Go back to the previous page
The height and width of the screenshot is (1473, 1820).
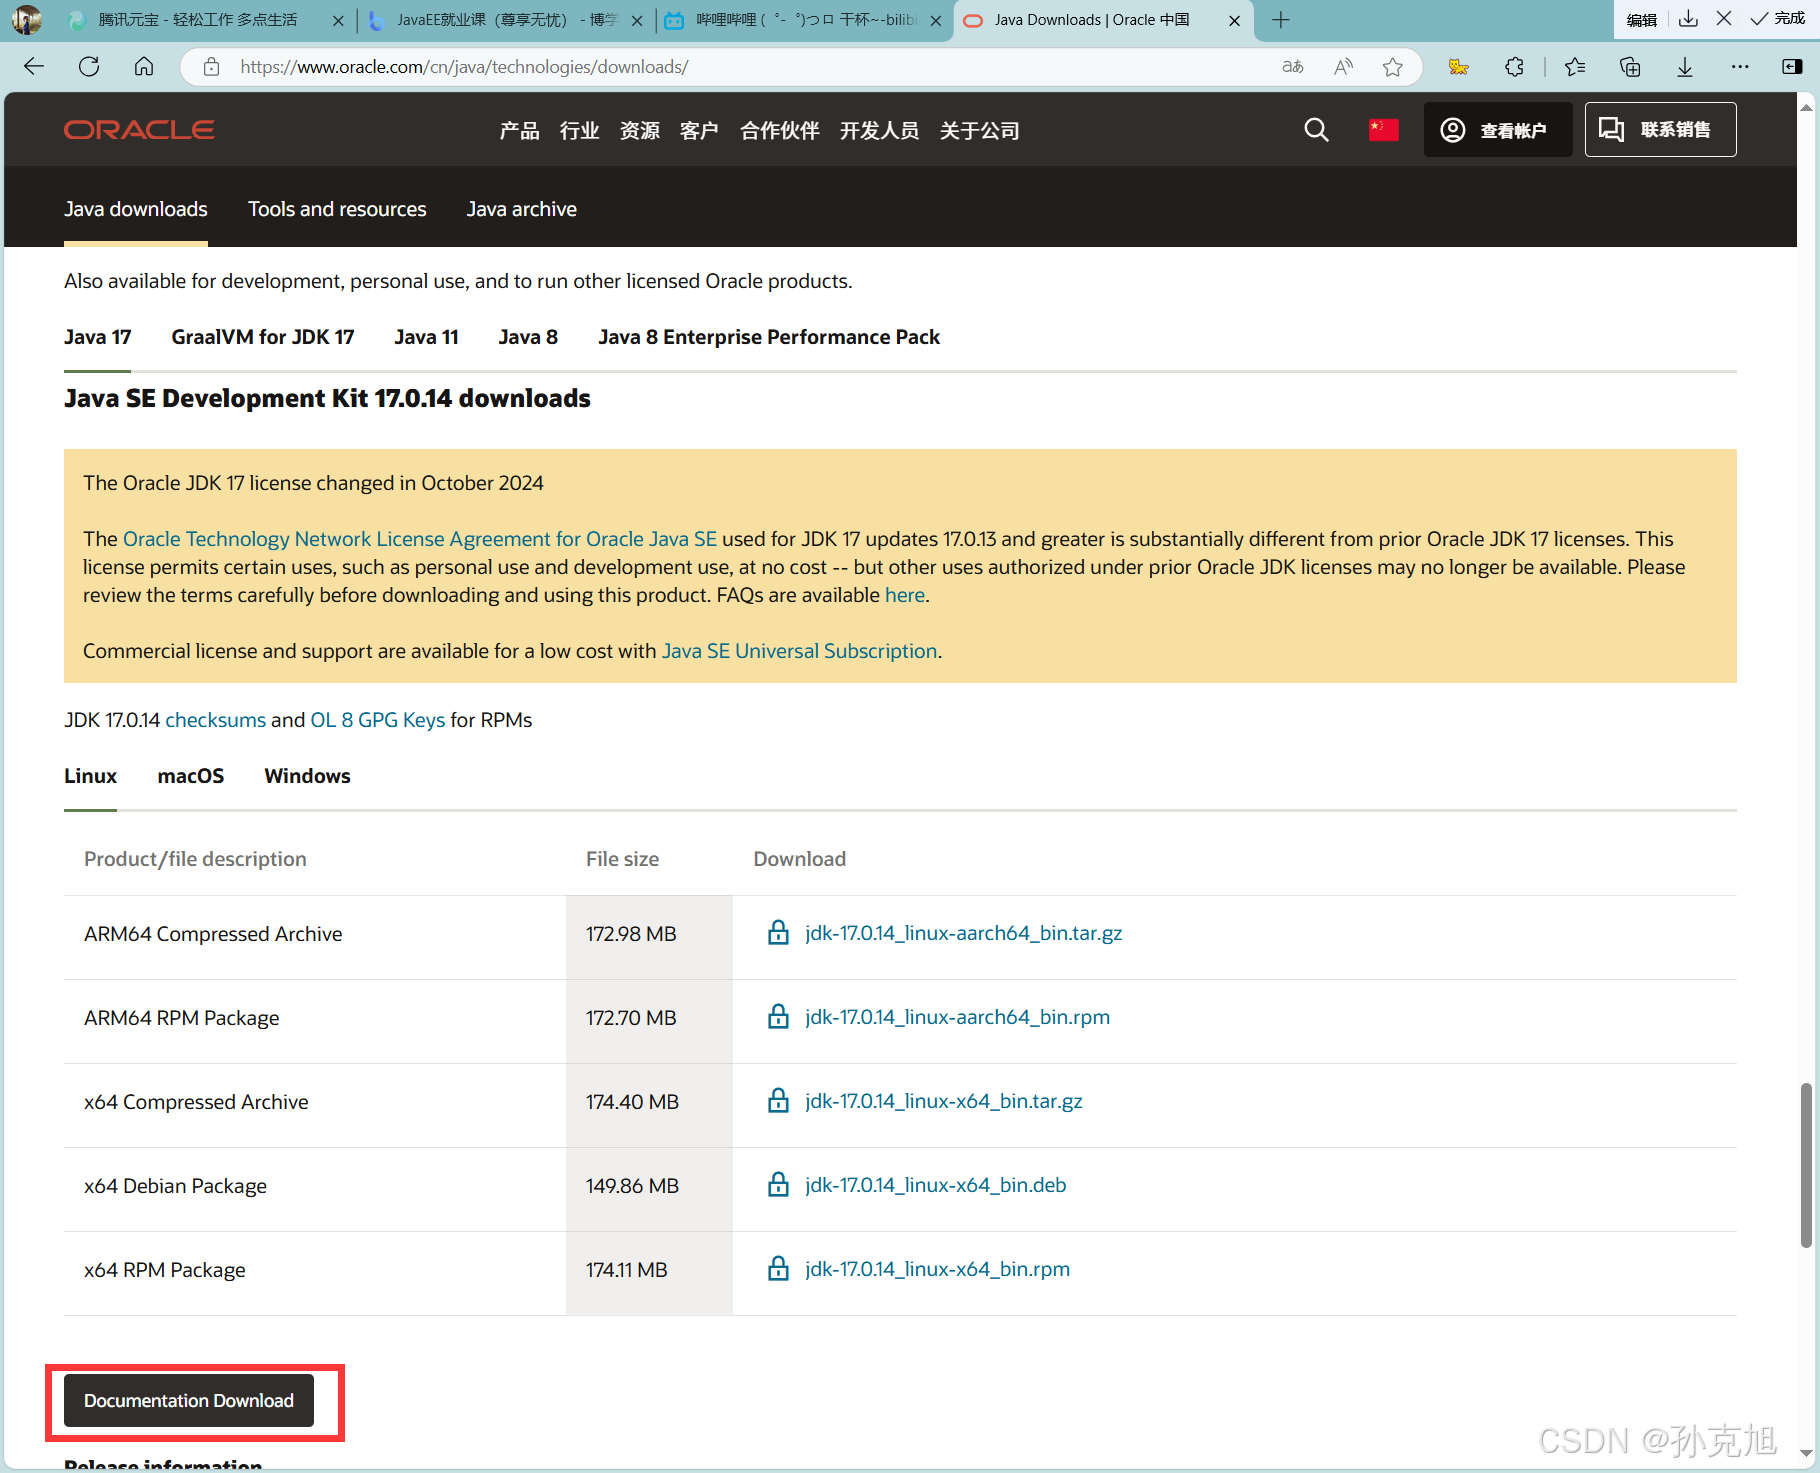click(34, 67)
